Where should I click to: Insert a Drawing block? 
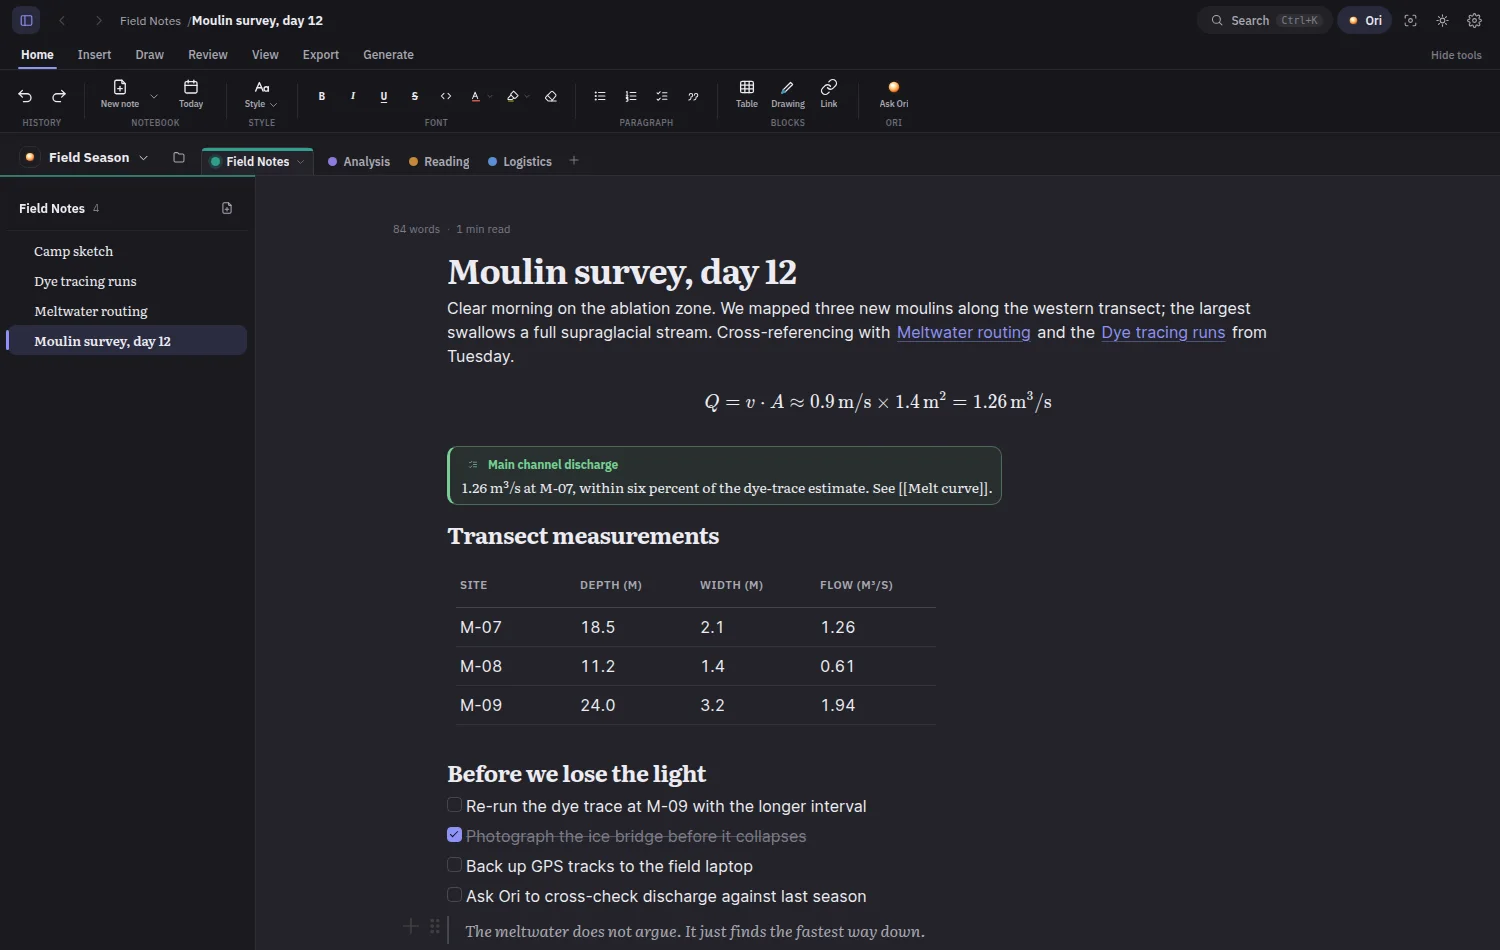coord(788,94)
